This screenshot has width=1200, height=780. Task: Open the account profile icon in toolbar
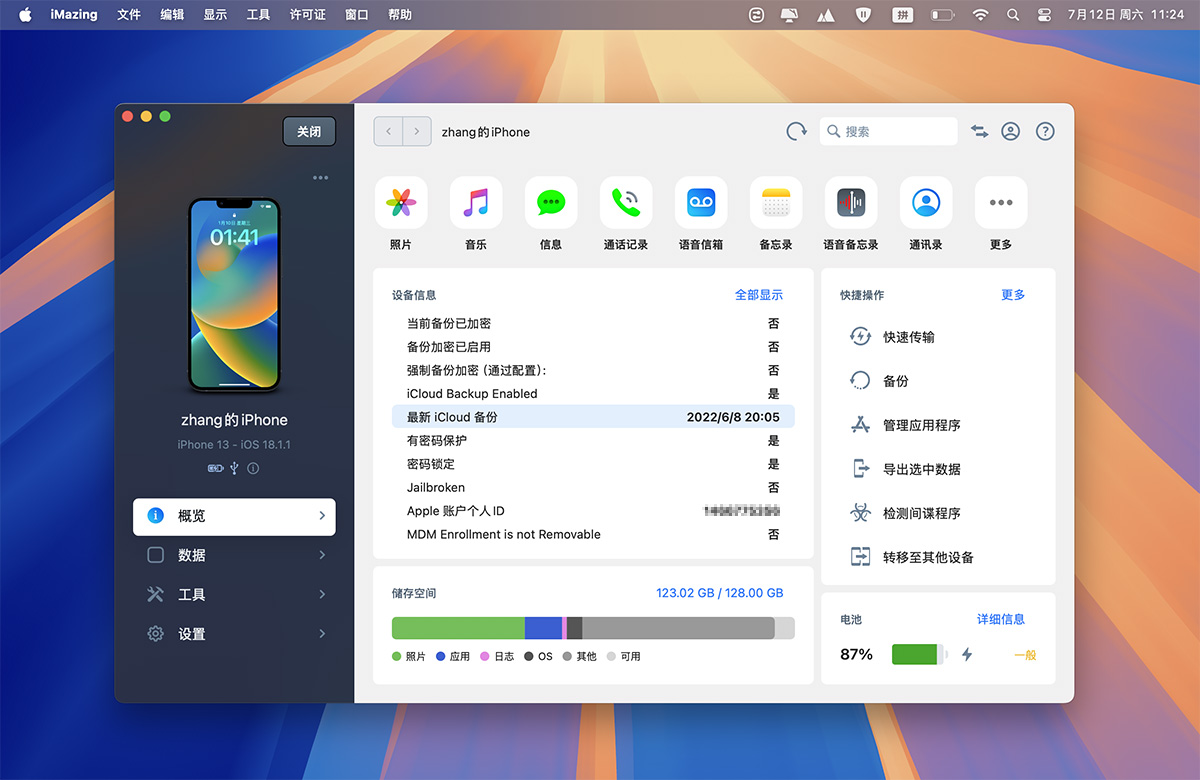pos(1011,131)
